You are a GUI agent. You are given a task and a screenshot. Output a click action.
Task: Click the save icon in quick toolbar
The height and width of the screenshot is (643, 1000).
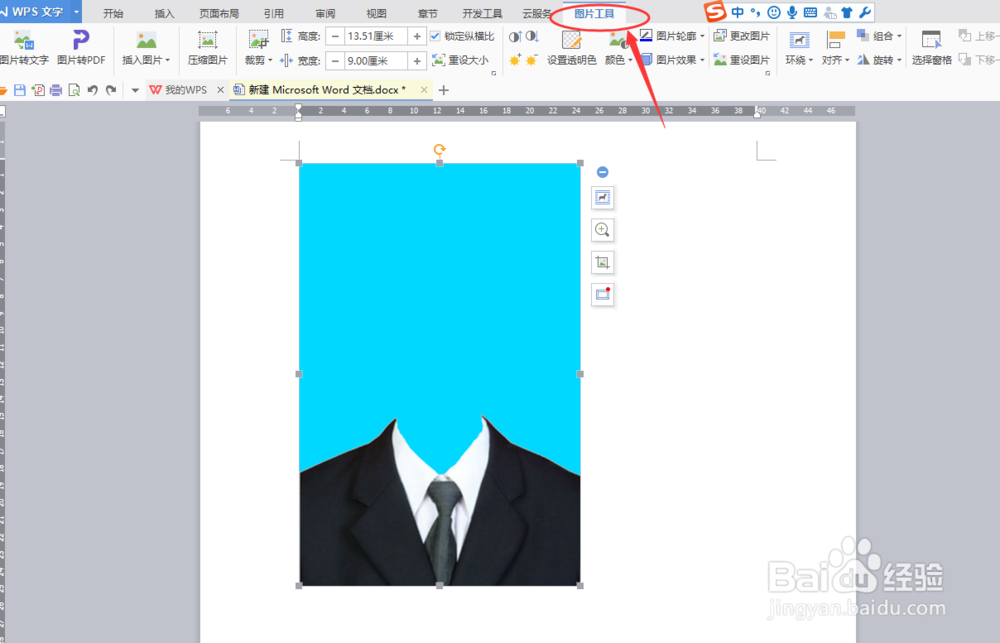[20, 91]
